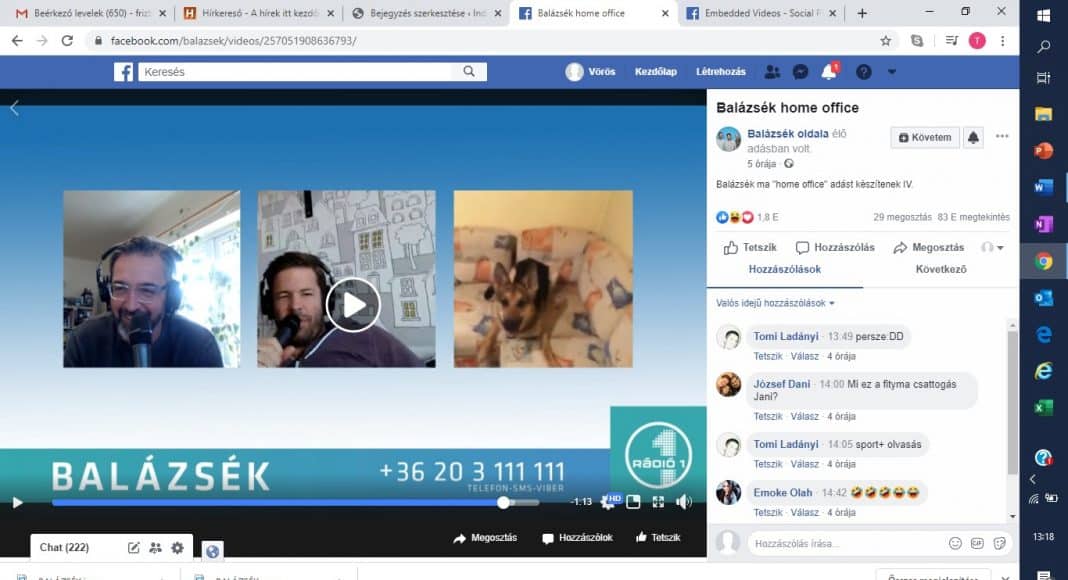Viewport: 1068px width, 580px height.
Task: Expand the Valós idejű hozzászólások sorting dropdown
Action: click(775, 303)
